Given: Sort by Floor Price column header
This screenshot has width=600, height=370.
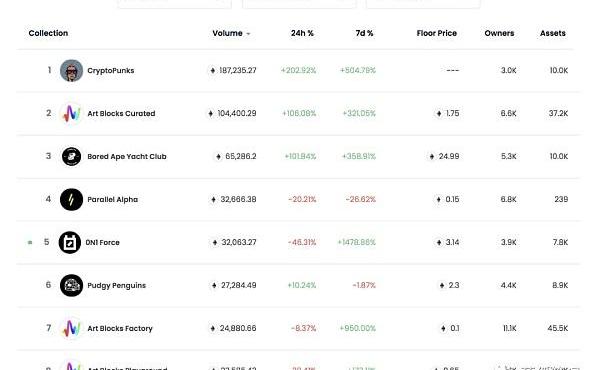Looking at the screenshot, I should point(437,33).
